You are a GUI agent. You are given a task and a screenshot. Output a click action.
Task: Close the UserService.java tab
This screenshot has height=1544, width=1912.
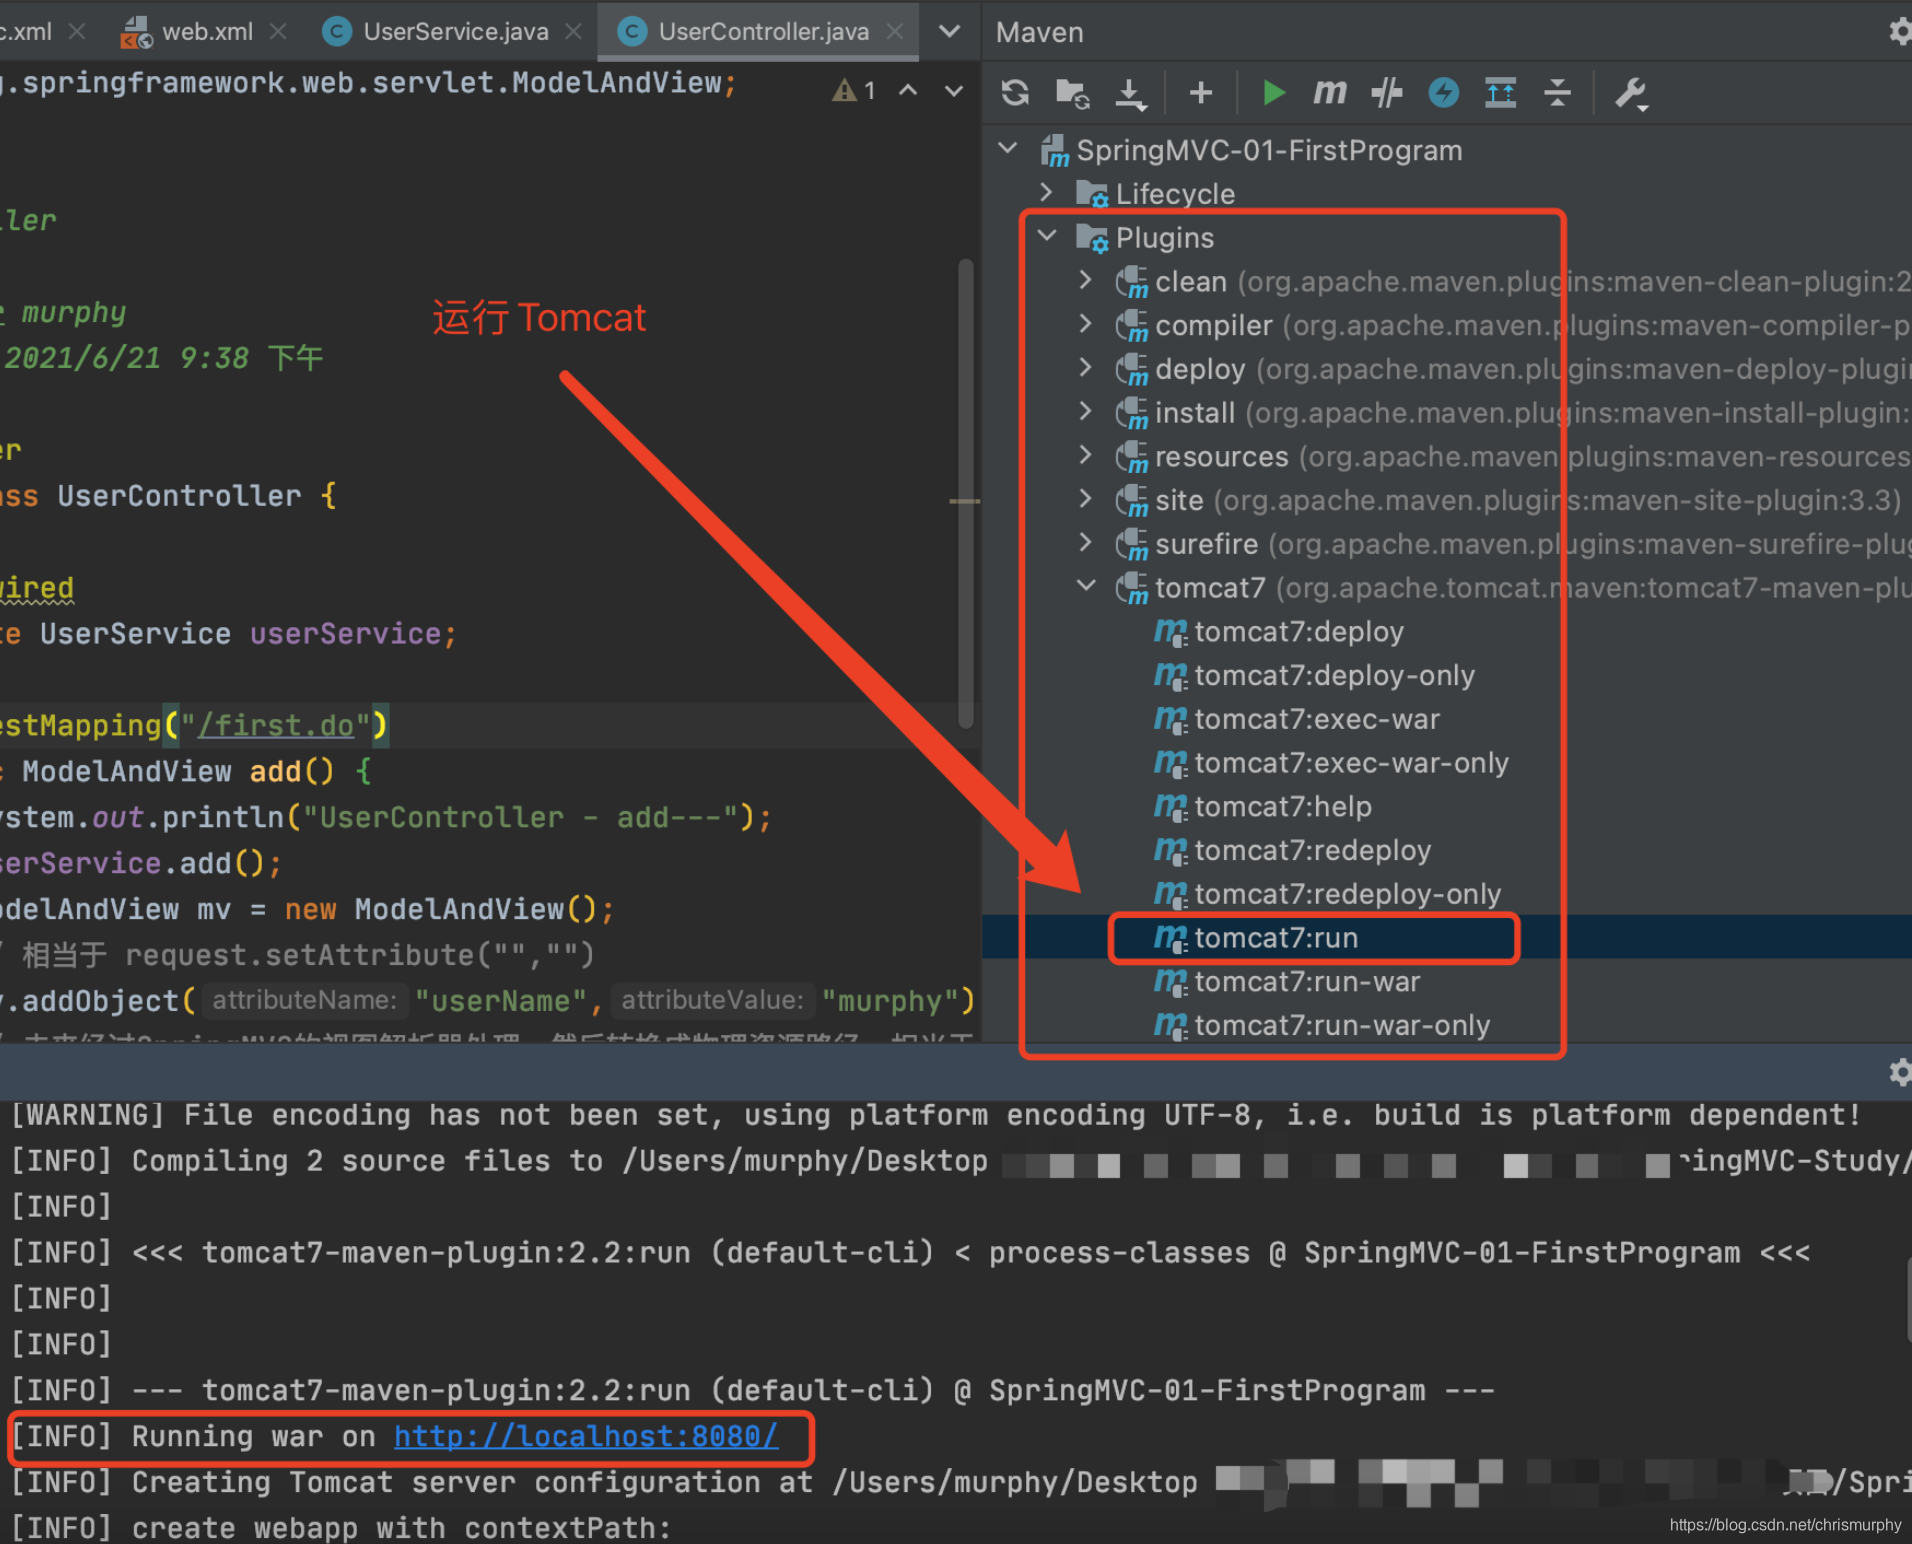coord(573,32)
